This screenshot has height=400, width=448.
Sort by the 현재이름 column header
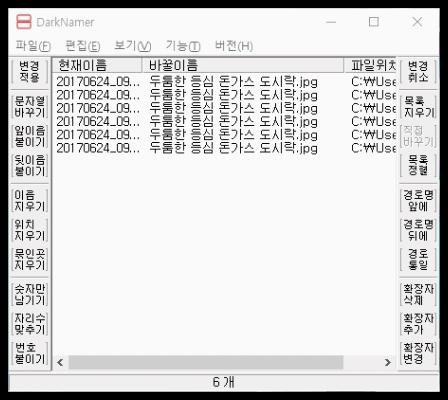97,65
